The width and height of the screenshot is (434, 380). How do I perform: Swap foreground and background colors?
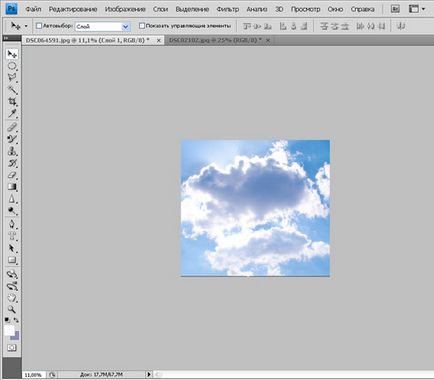[x=16, y=320]
